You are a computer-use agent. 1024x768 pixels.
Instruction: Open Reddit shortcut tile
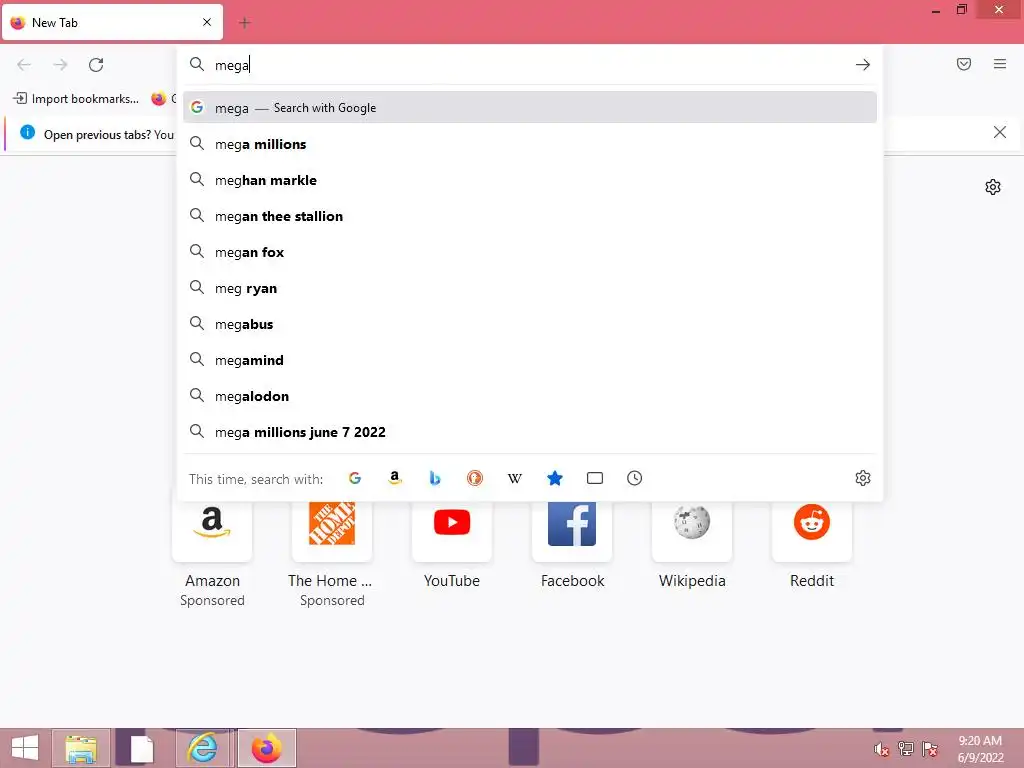coord(812,530)
